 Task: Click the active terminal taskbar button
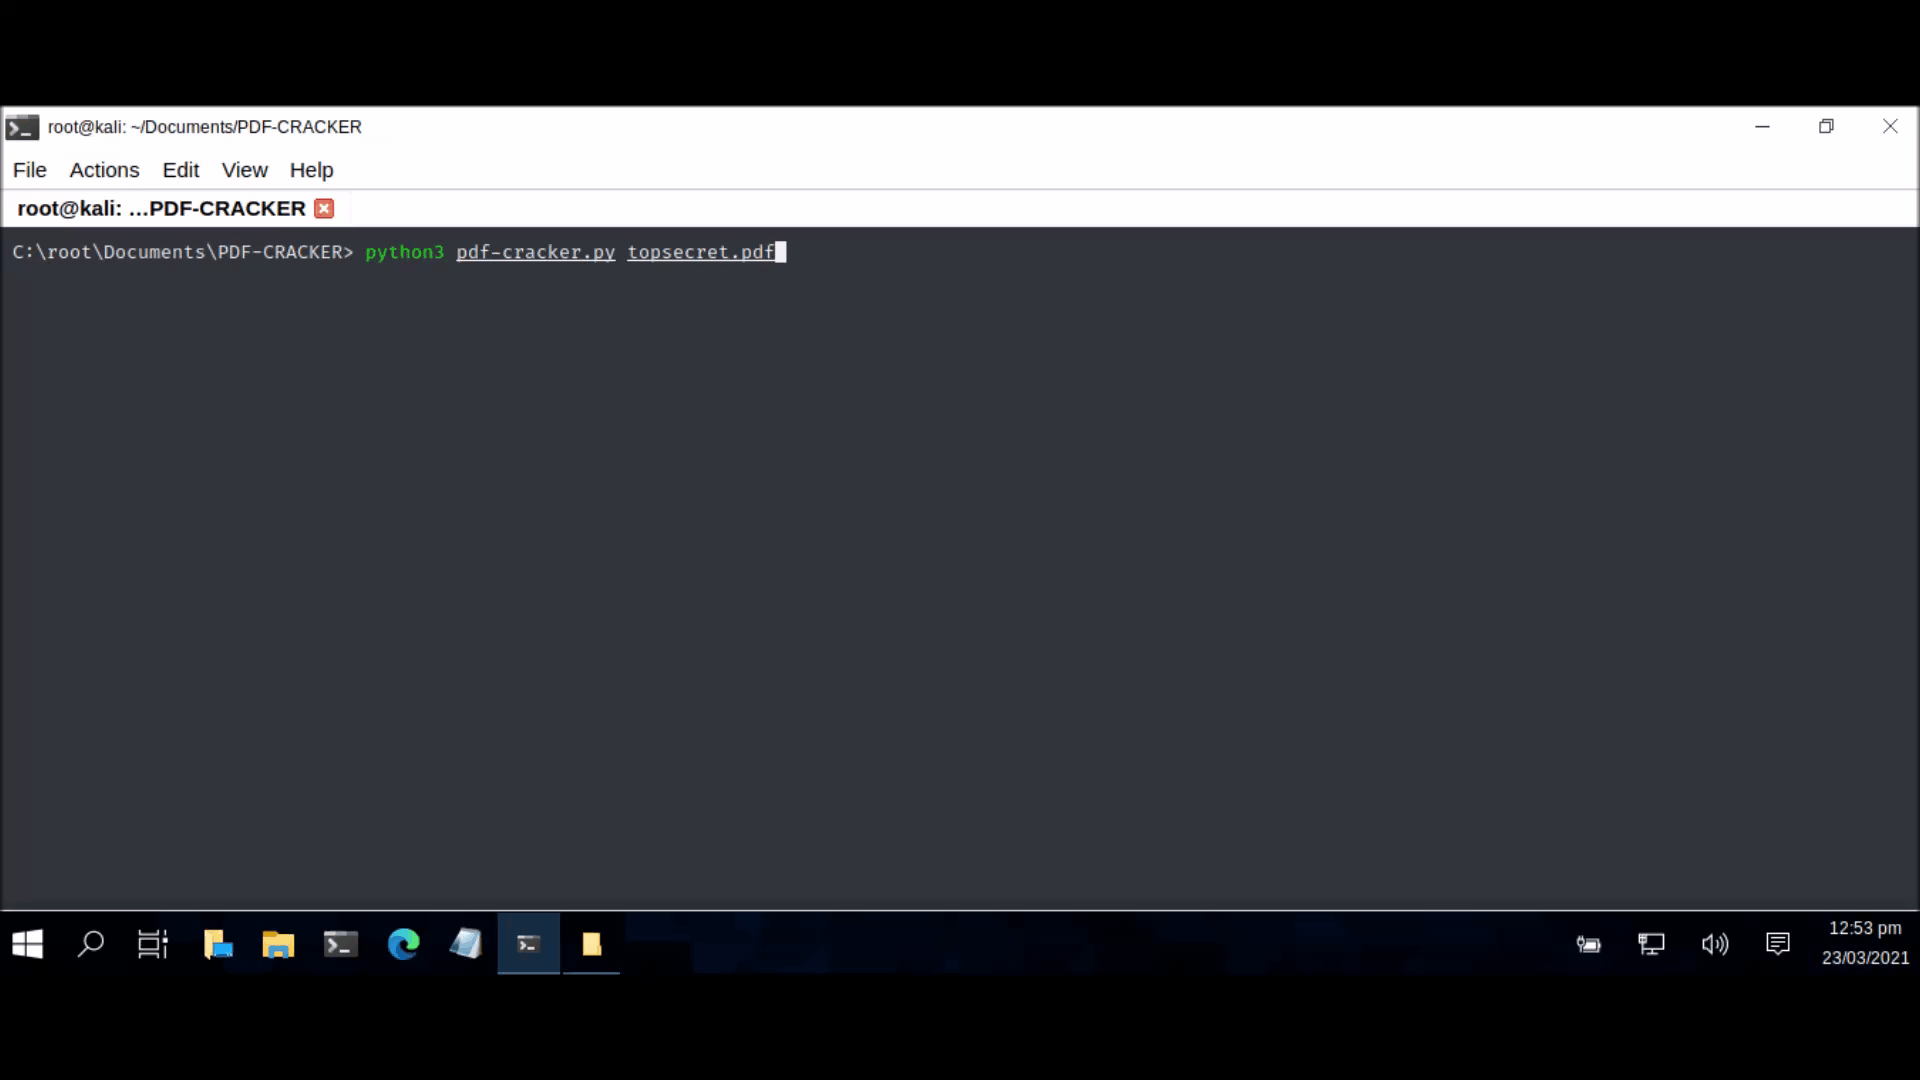click(x=529, y=944)
